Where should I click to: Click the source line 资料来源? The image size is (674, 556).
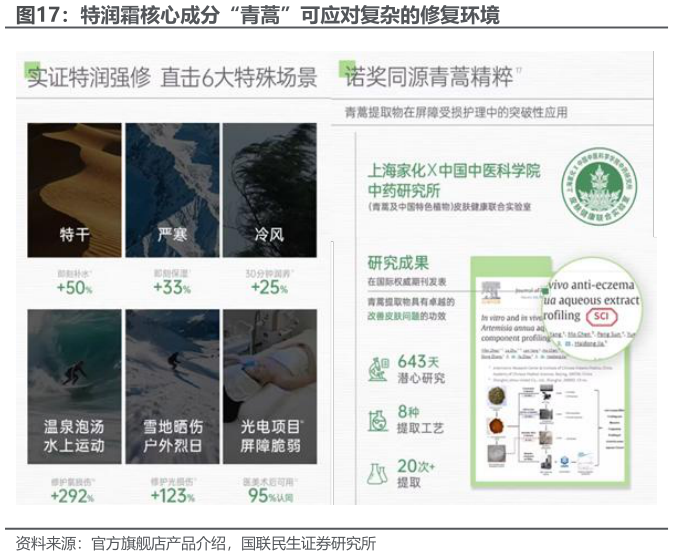196,544
